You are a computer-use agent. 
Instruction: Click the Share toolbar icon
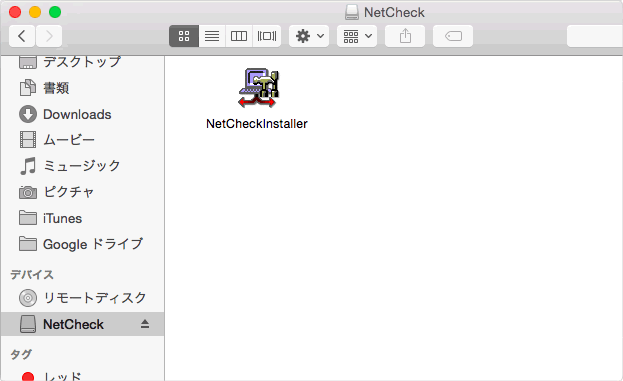click(x=405, y=36)
